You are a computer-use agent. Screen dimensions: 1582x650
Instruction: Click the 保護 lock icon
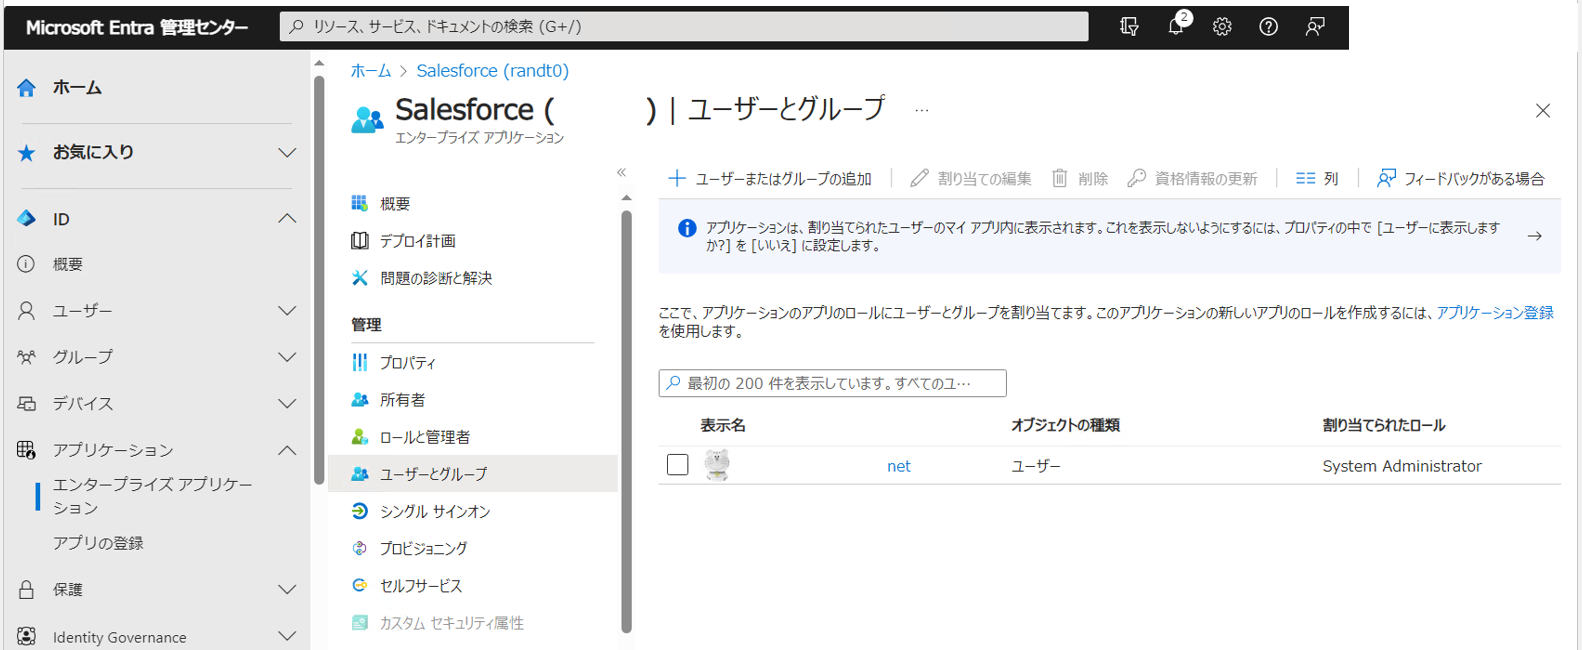(27, 590)
